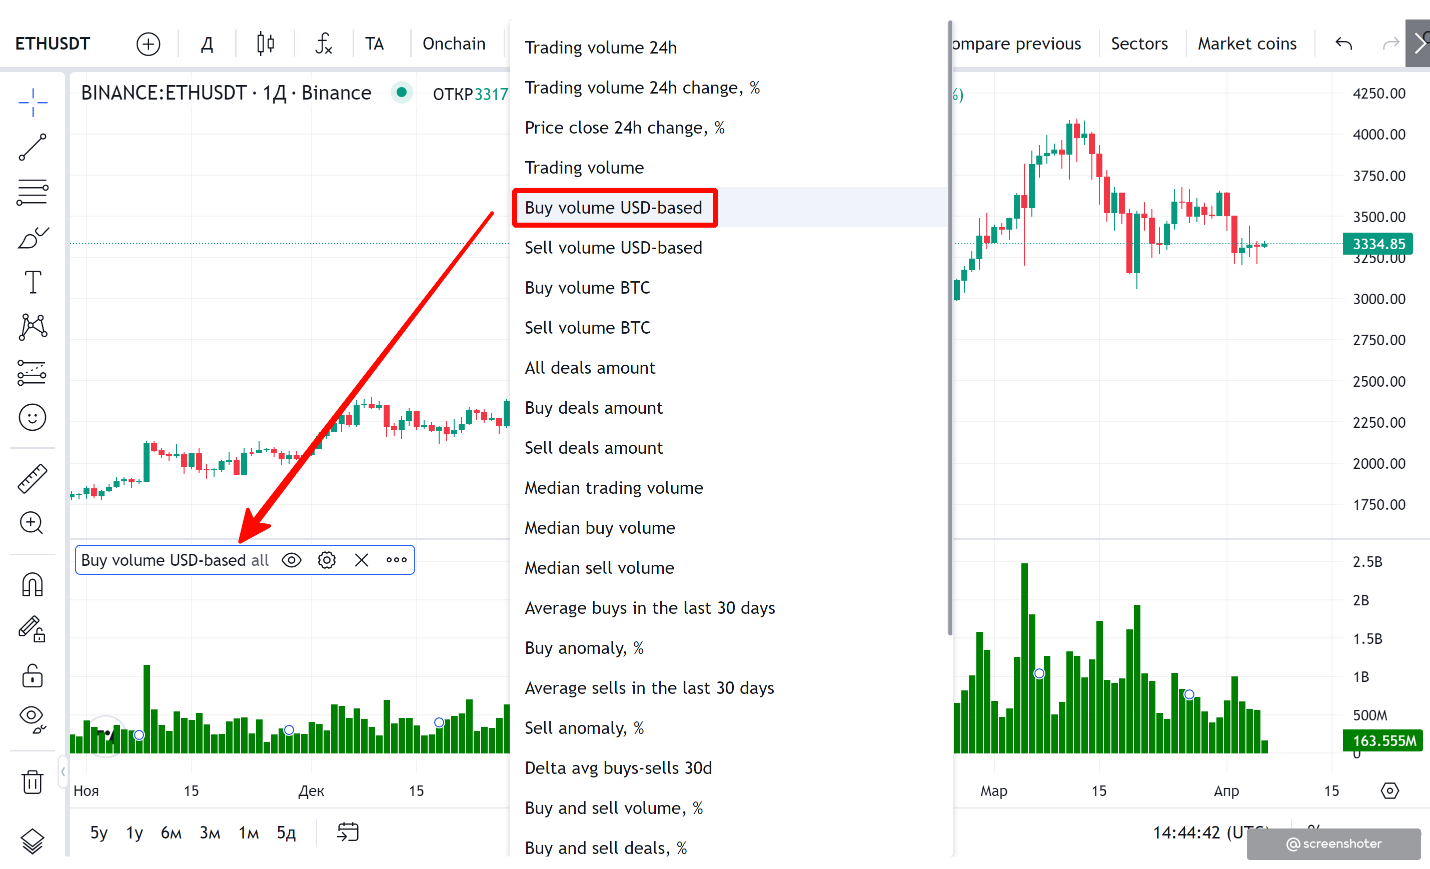Viewport: 1430px width, 869px height.
Task: Remove the Buy volume USD-based indicator
Action: [362, 560]
